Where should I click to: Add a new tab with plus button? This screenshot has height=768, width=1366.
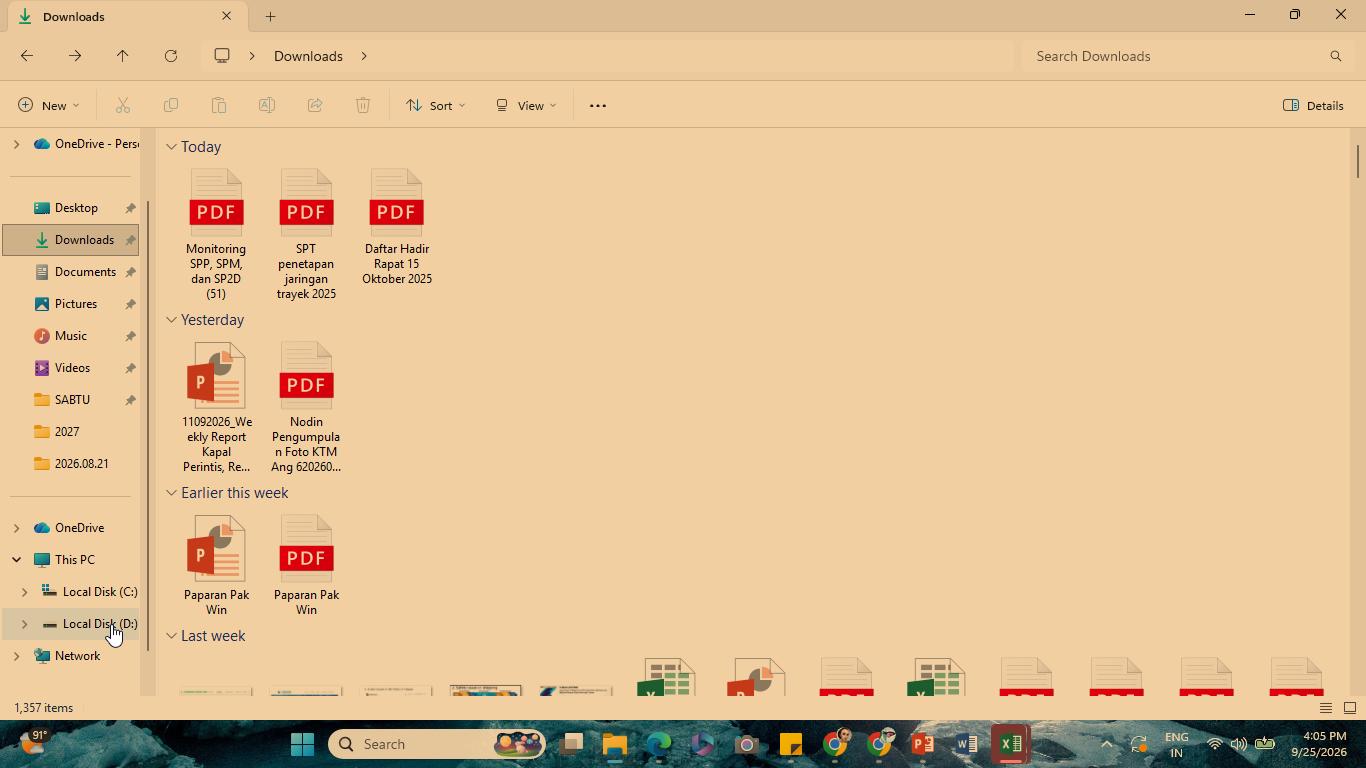click(270, 16)
